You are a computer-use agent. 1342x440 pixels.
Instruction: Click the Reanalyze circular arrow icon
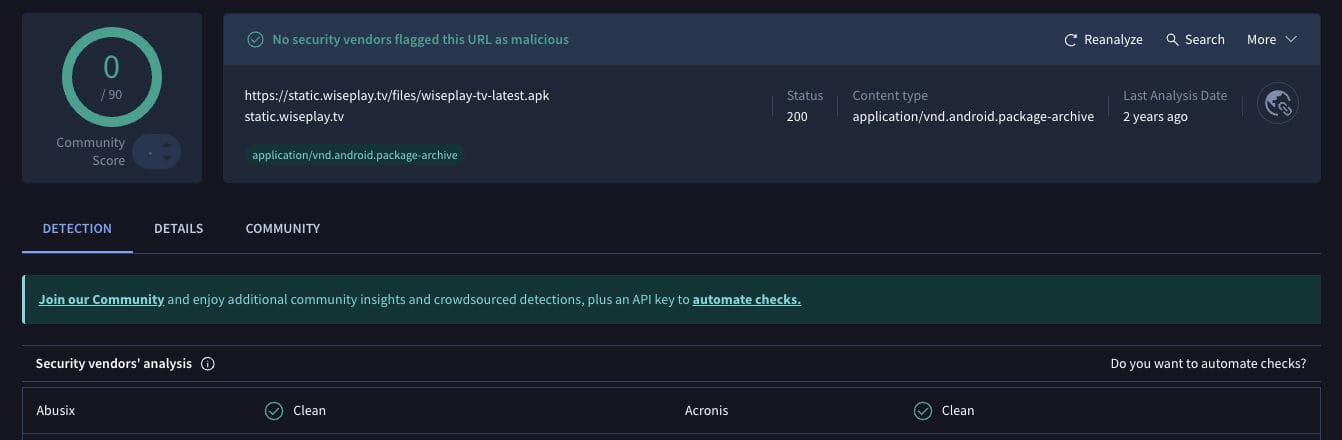(x=1071, y=40)
